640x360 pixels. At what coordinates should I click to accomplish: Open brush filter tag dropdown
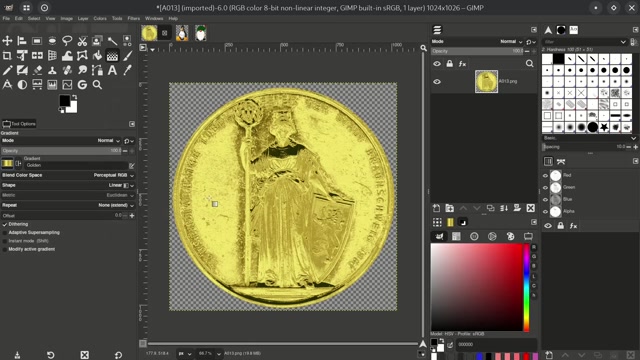[x=623, y=42]
